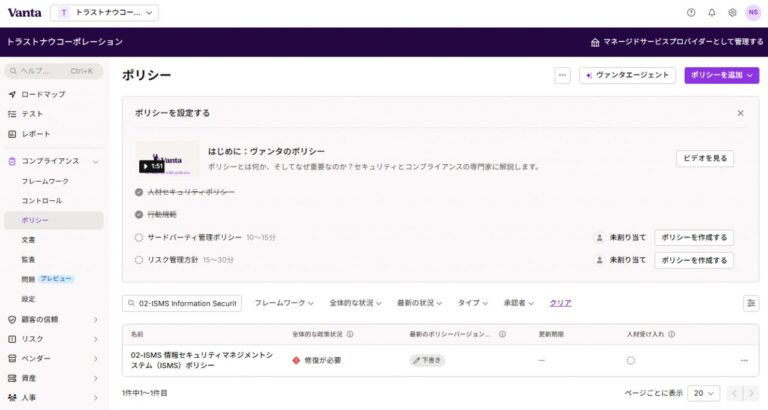The image size is (768, 410).
Task: Click ポリシーを作成する for リスク管理方針
Action: coord(694,261)
